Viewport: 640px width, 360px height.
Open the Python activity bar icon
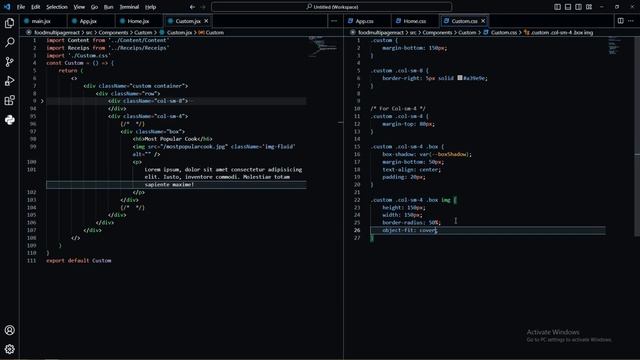coord(9,120)
